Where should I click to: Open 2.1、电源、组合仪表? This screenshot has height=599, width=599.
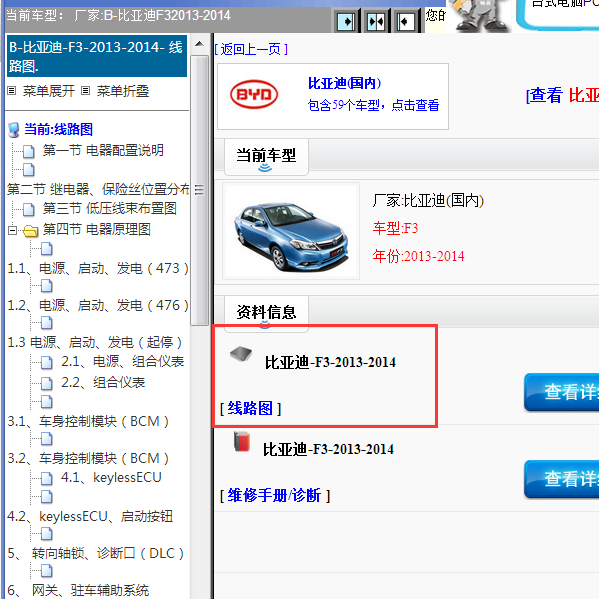(123, 361)
